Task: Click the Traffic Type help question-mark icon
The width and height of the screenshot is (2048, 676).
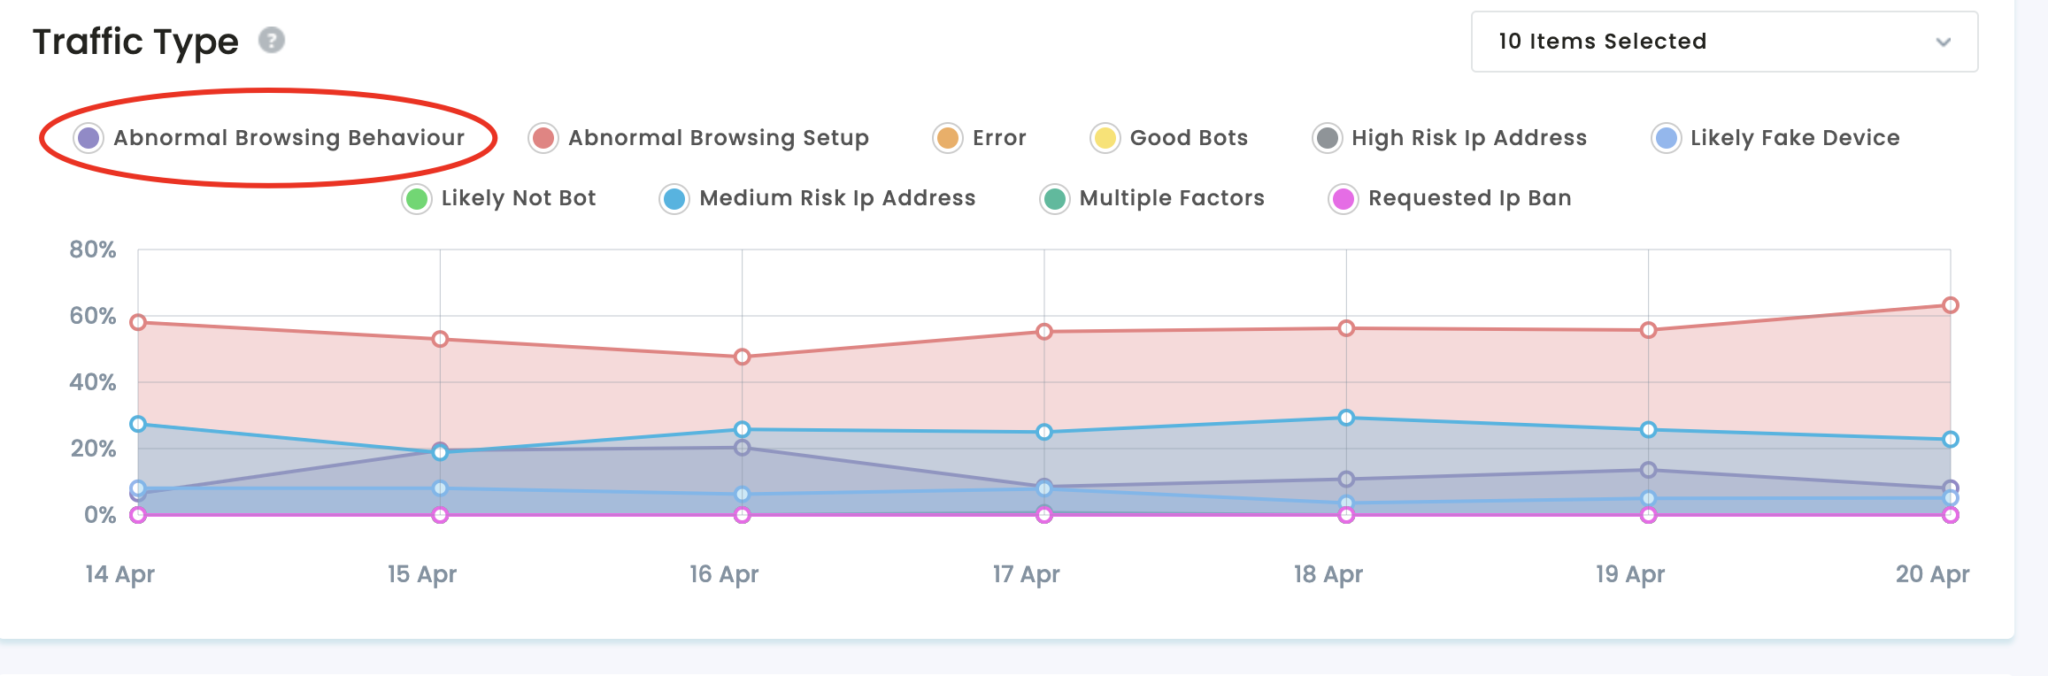Action: click(271, 40)
